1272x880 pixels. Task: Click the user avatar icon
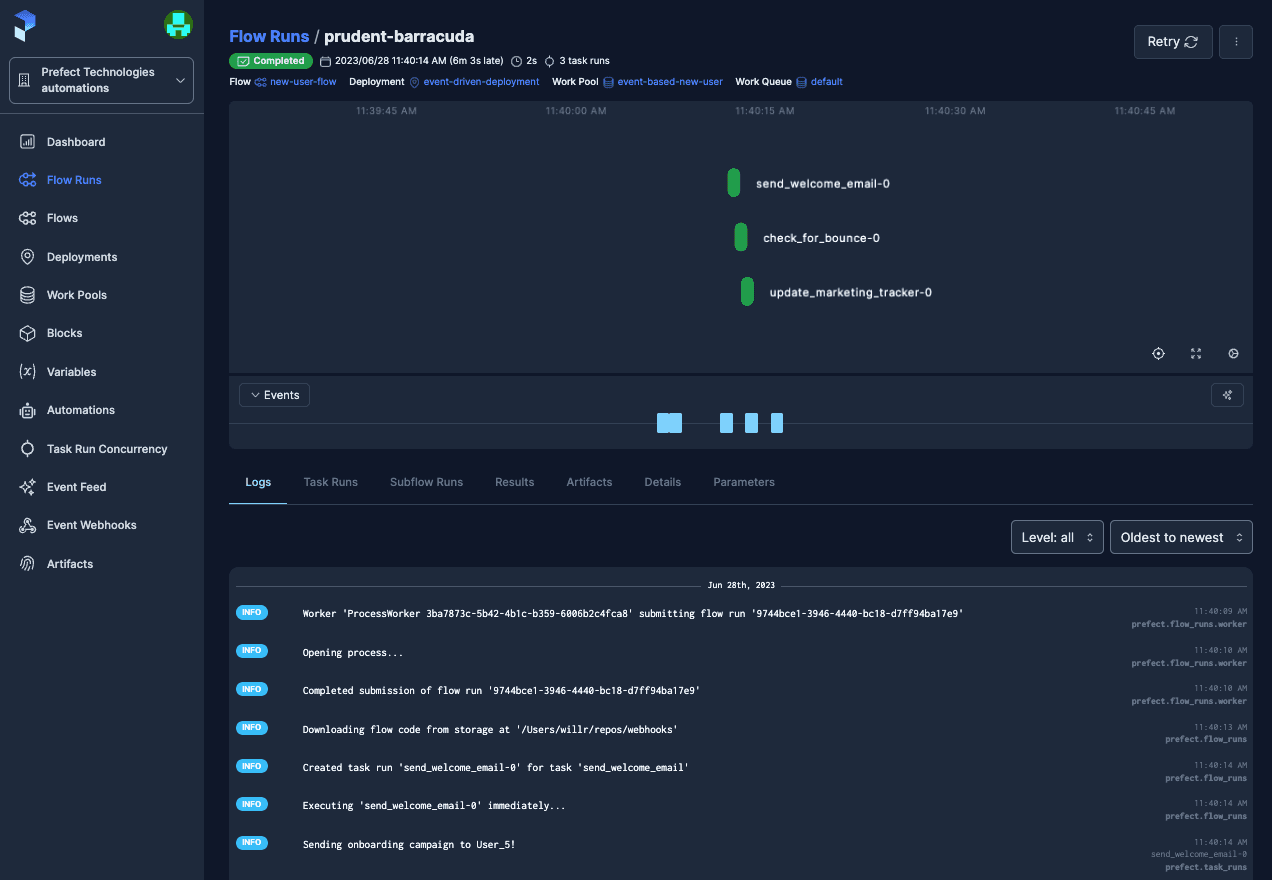tap(178, 25)
